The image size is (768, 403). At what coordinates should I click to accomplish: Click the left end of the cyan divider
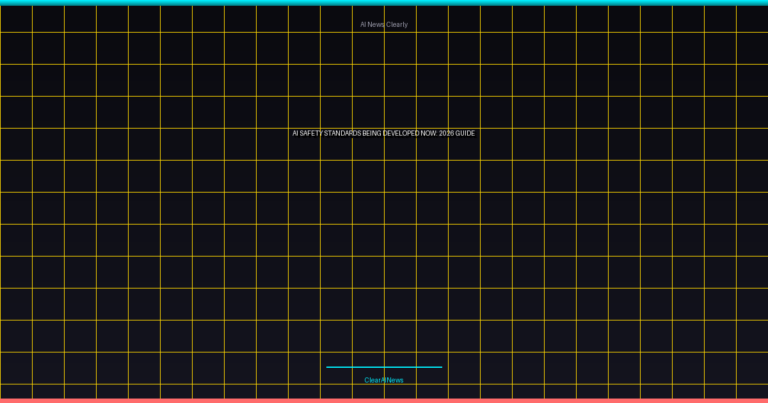point(328,367)
